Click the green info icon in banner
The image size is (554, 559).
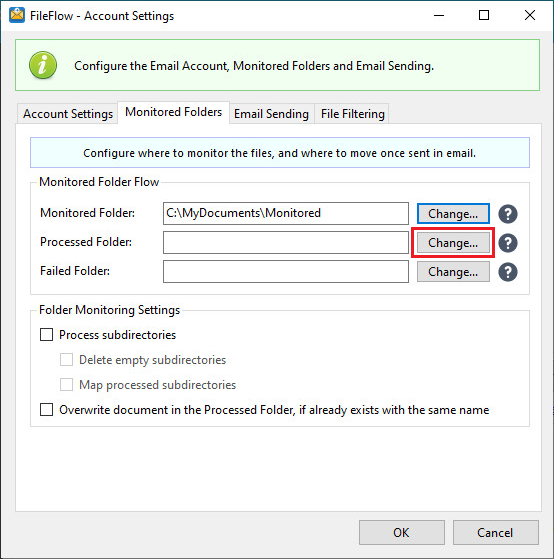[x=43, y=65]
